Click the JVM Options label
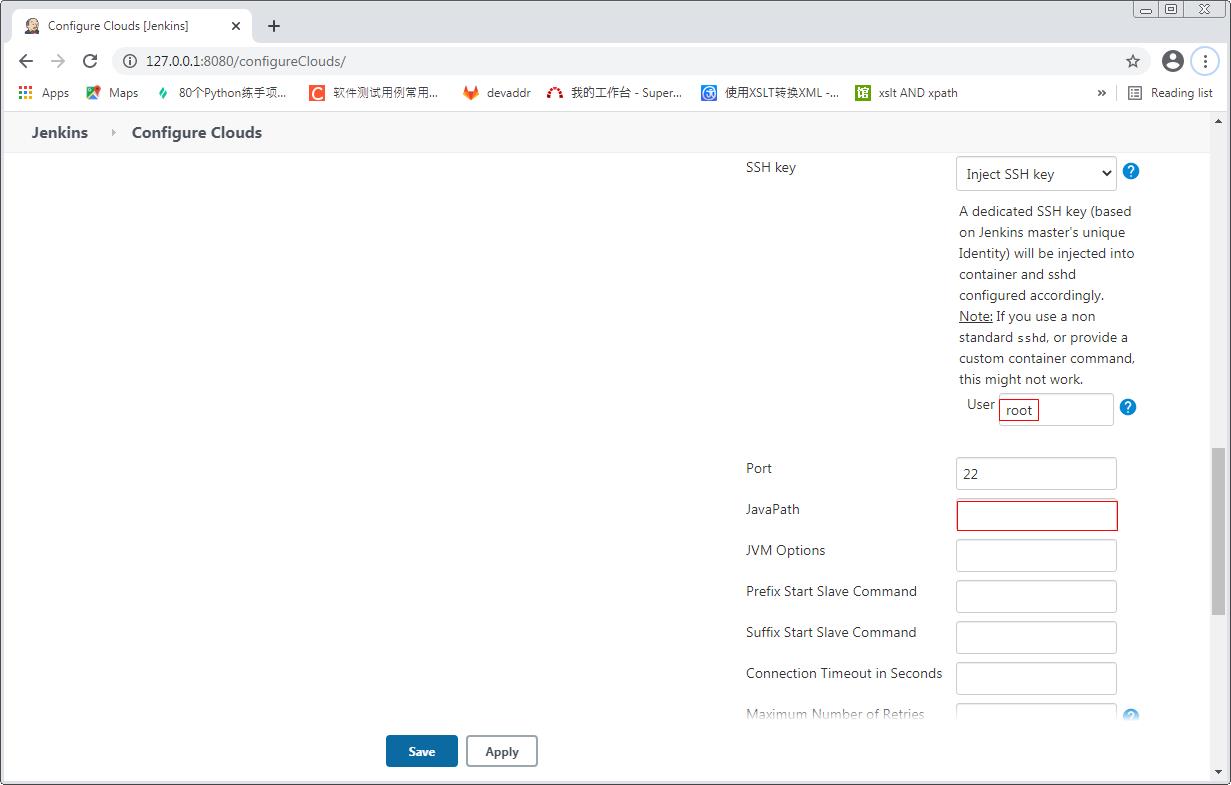The height and width of the screenshot is (785, 1231). 786,551
